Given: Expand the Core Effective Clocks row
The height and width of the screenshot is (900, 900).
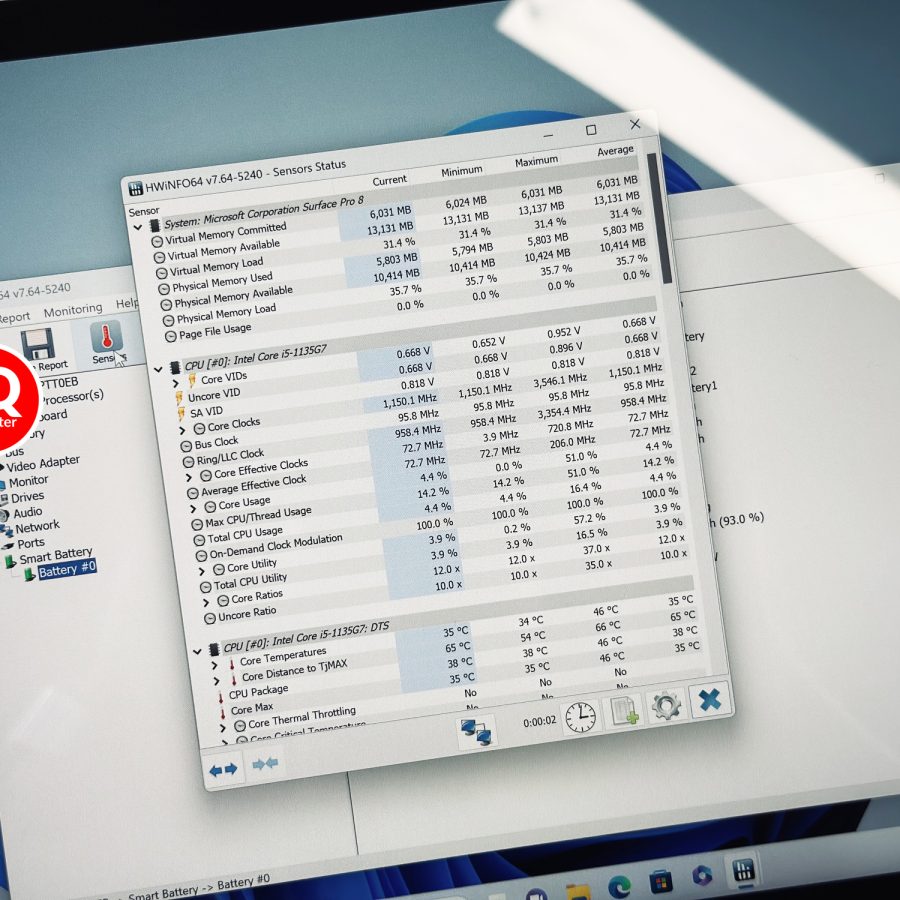Looking at the screenshot, I should tap(188, 478).
